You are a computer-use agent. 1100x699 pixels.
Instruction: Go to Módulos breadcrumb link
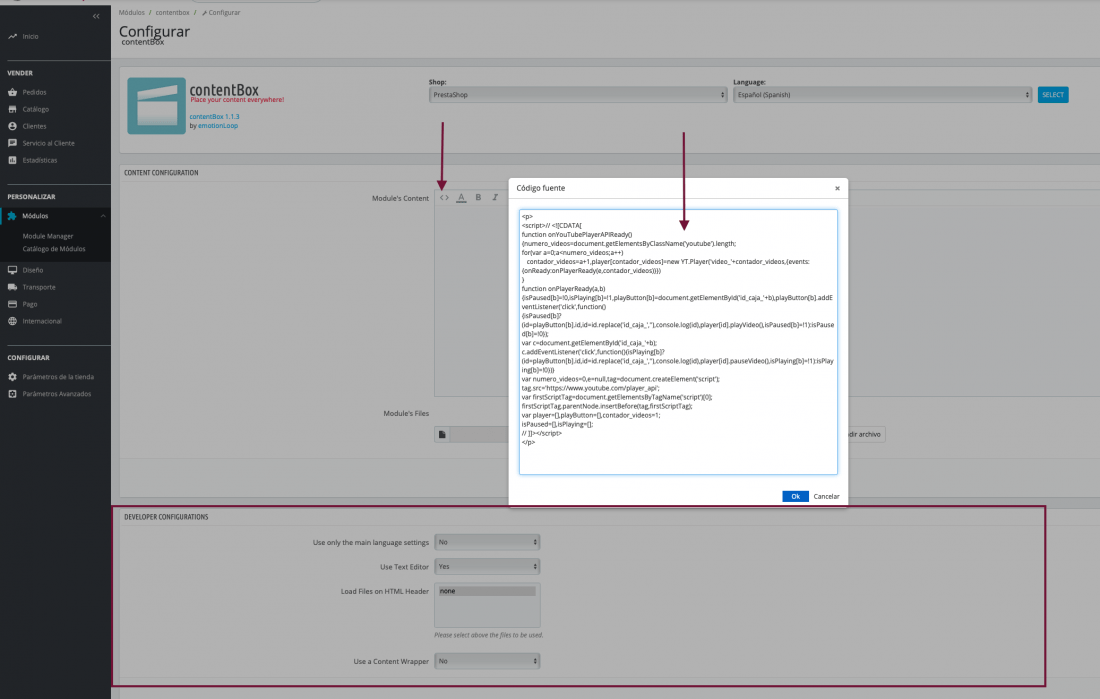coord(131,13)
